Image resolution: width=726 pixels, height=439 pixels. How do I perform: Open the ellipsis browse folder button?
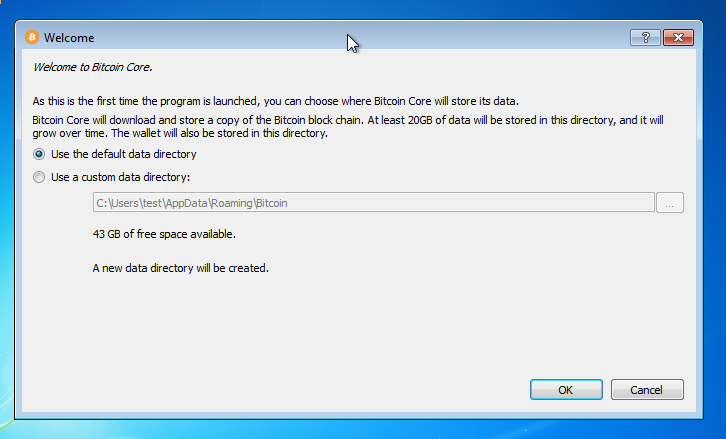[x=670, y=203]
